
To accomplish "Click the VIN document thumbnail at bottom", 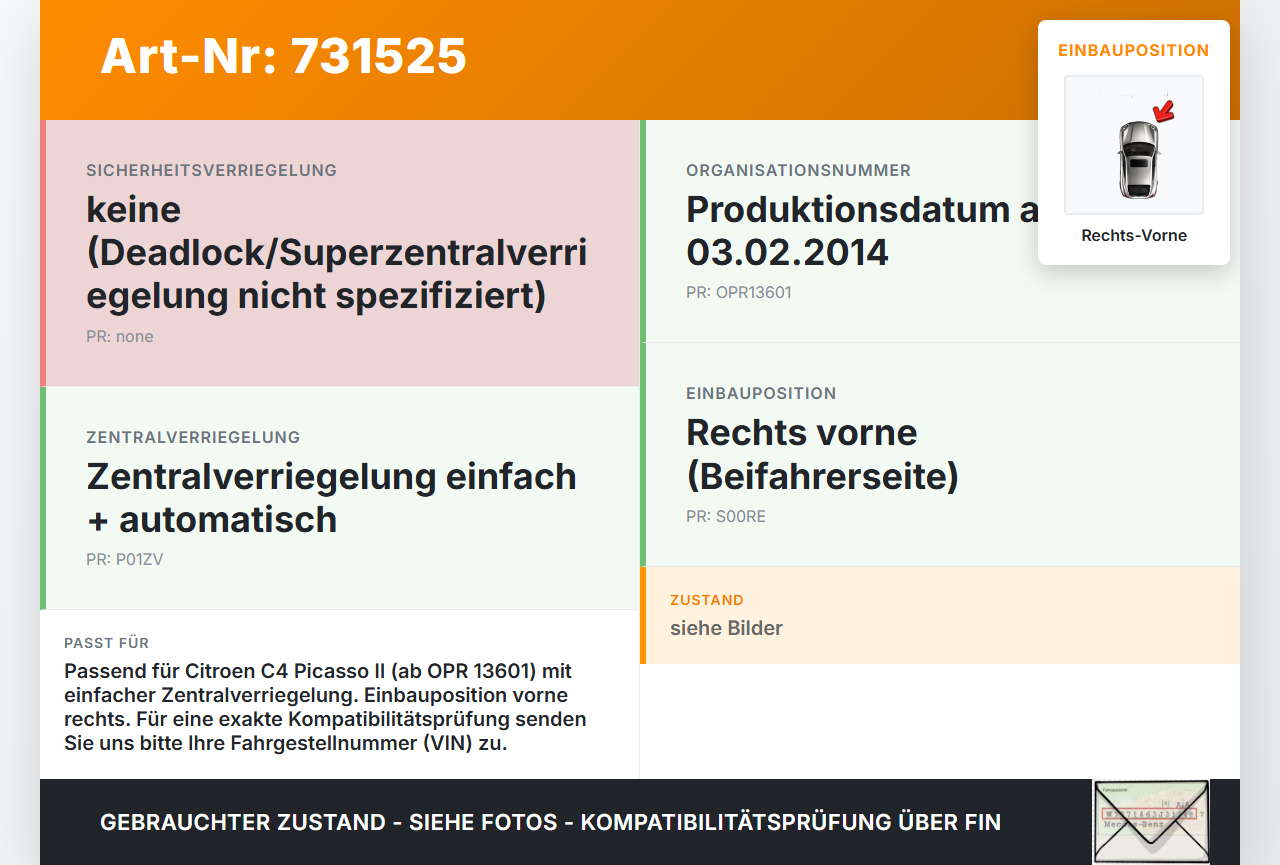I will 1151,822.
